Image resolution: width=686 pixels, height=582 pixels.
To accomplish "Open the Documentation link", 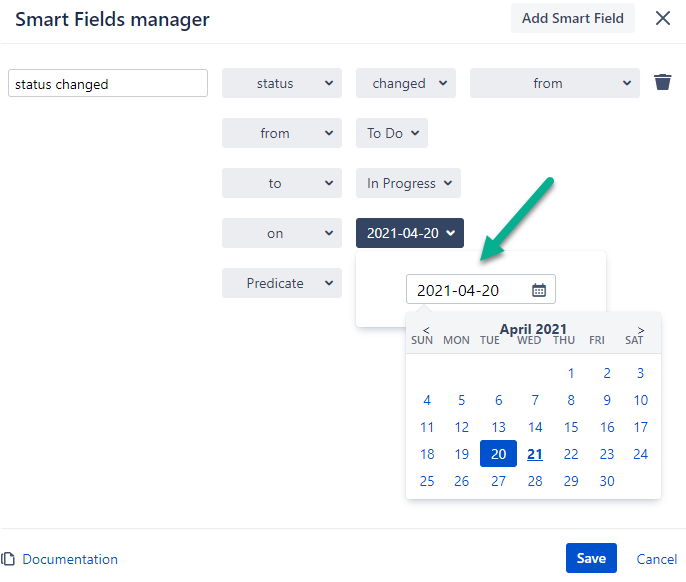I will click(x=70, y=559).
